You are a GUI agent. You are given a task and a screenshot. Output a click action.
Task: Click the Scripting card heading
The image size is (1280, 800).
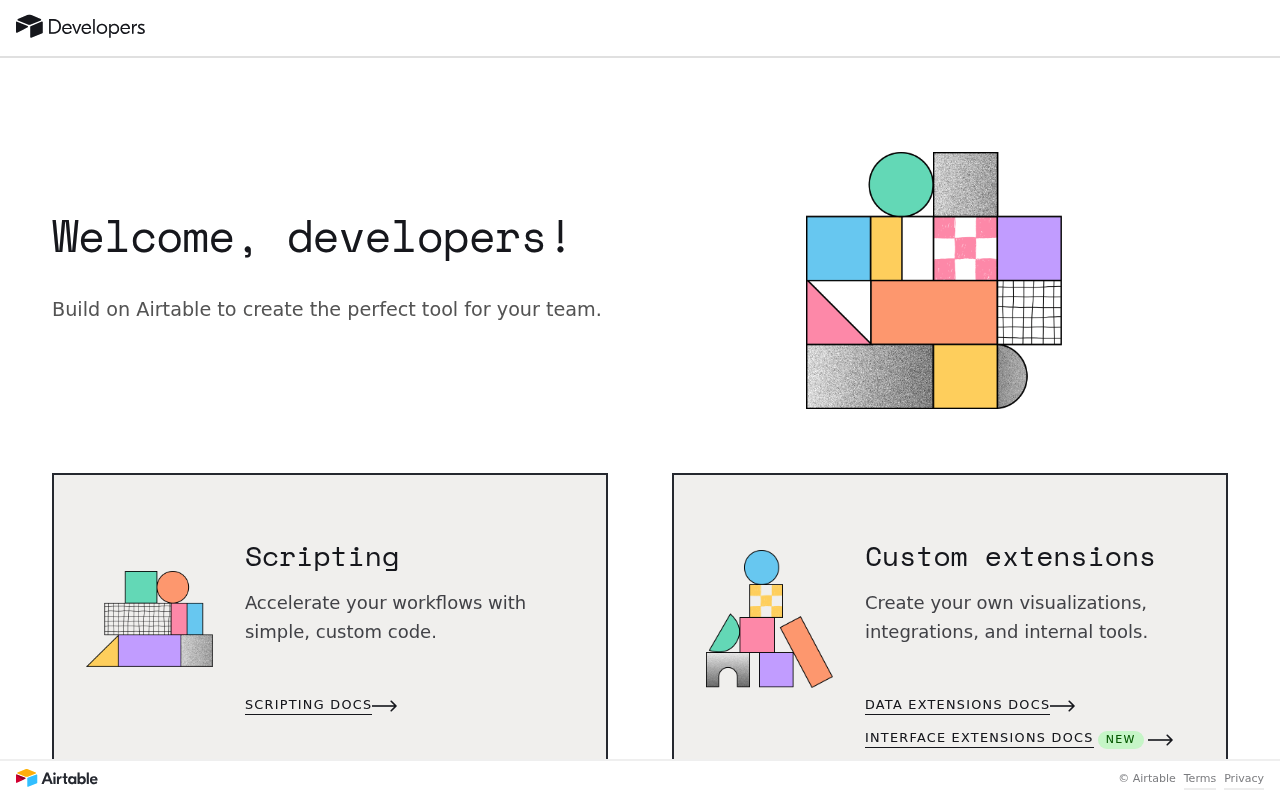point(322,556)
